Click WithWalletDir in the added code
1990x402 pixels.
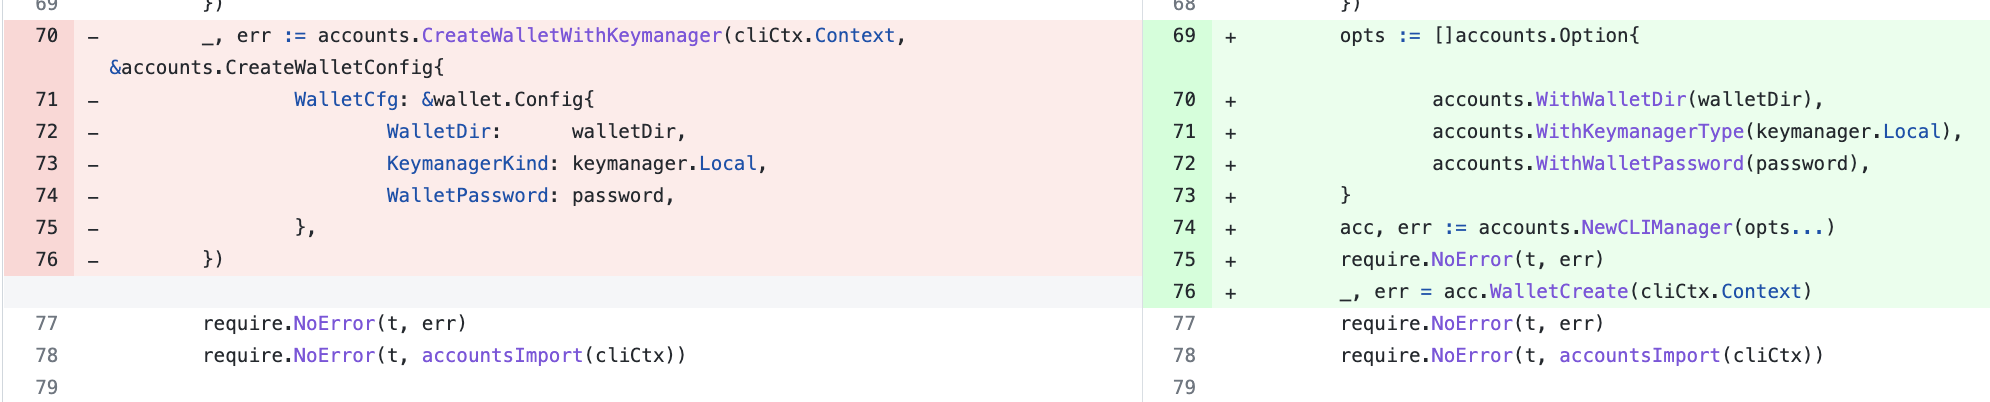click(x=1611, y=100)
